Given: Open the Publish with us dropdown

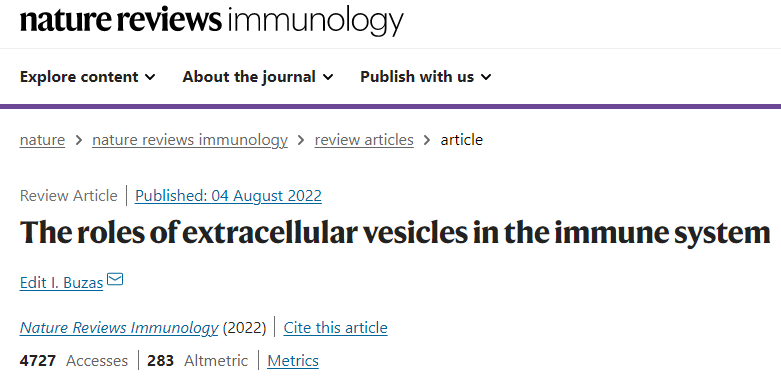Looking at the screenshot, I should [x=426, y=77].
